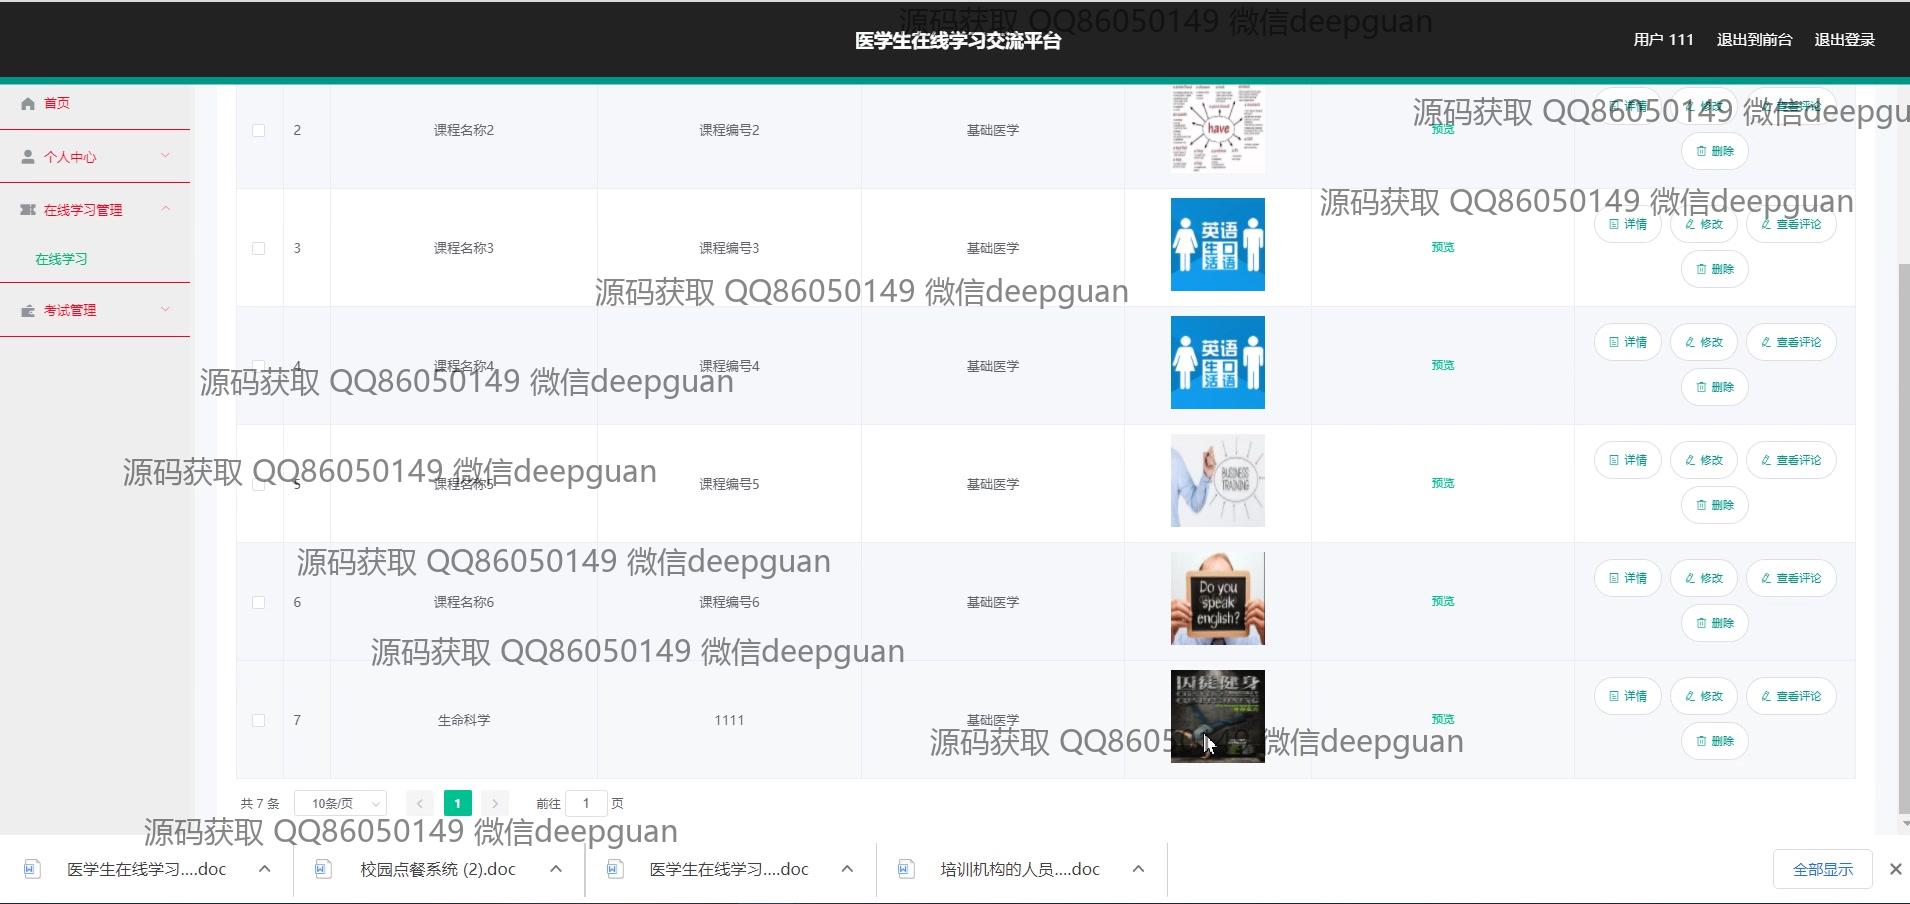Click 退出登录 logout link
Screen dimensions: 1910x904
pos(1844,40)
